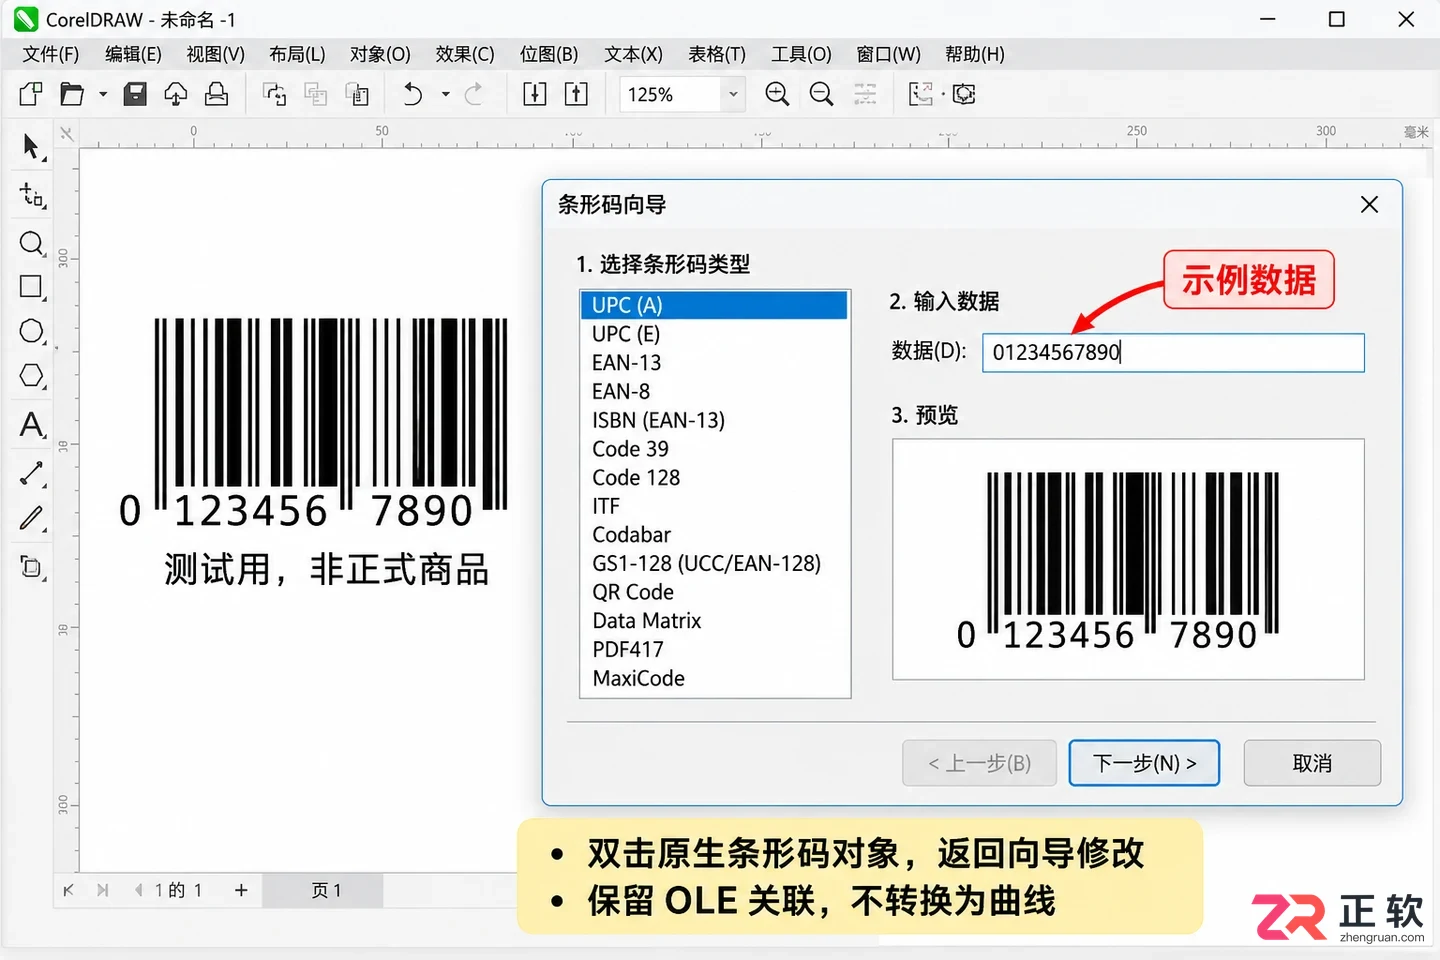Activate the Text tool
The height and width of the screenshot is (960, 1440).
click(x=32, y=425)
